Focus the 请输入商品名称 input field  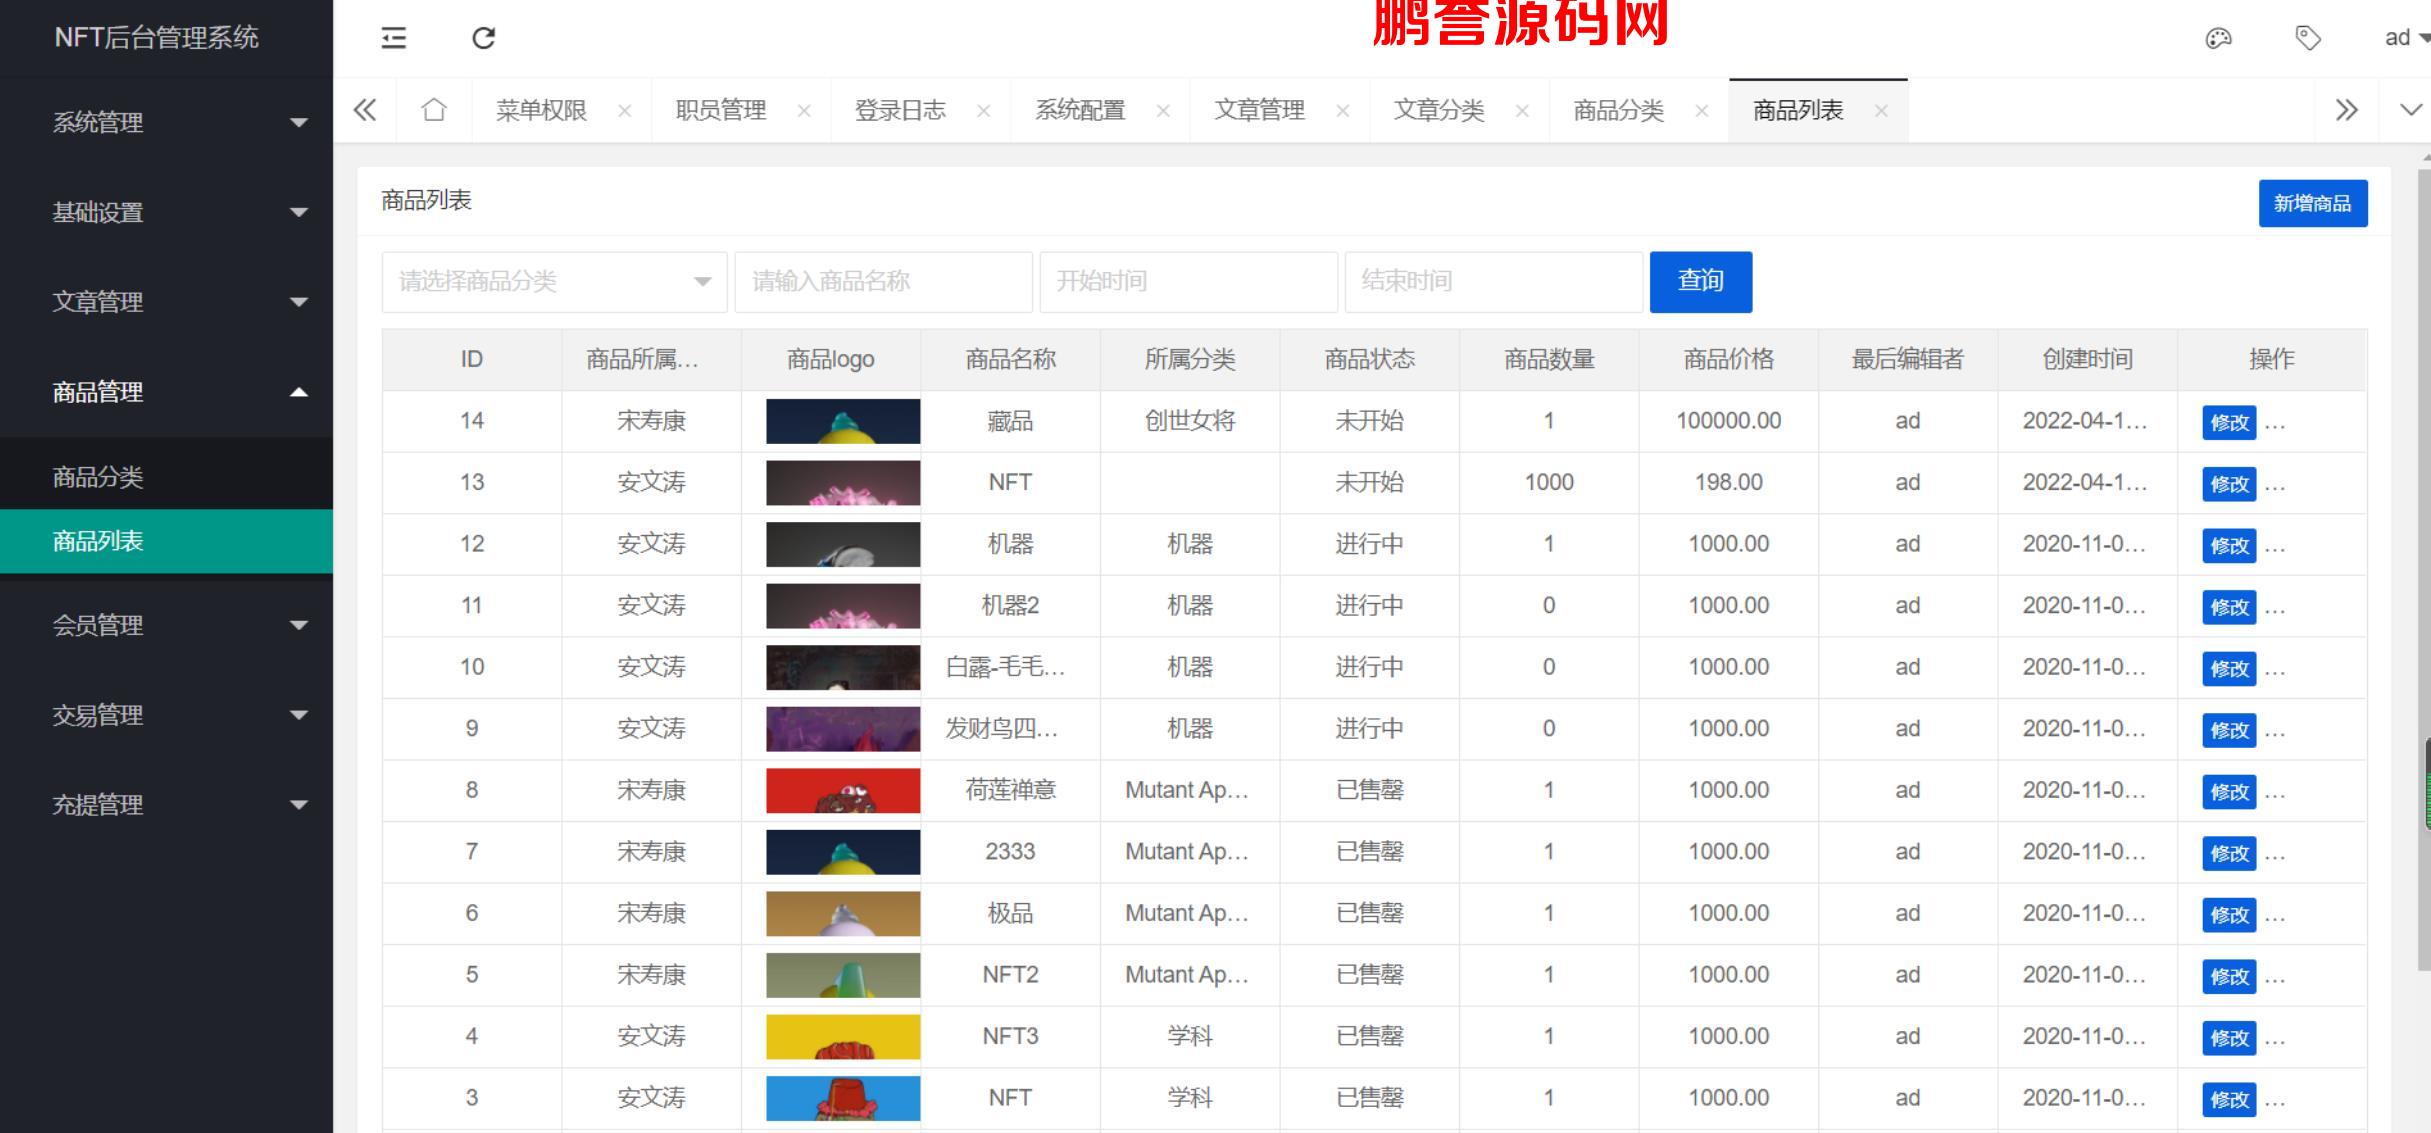[883, 282]
